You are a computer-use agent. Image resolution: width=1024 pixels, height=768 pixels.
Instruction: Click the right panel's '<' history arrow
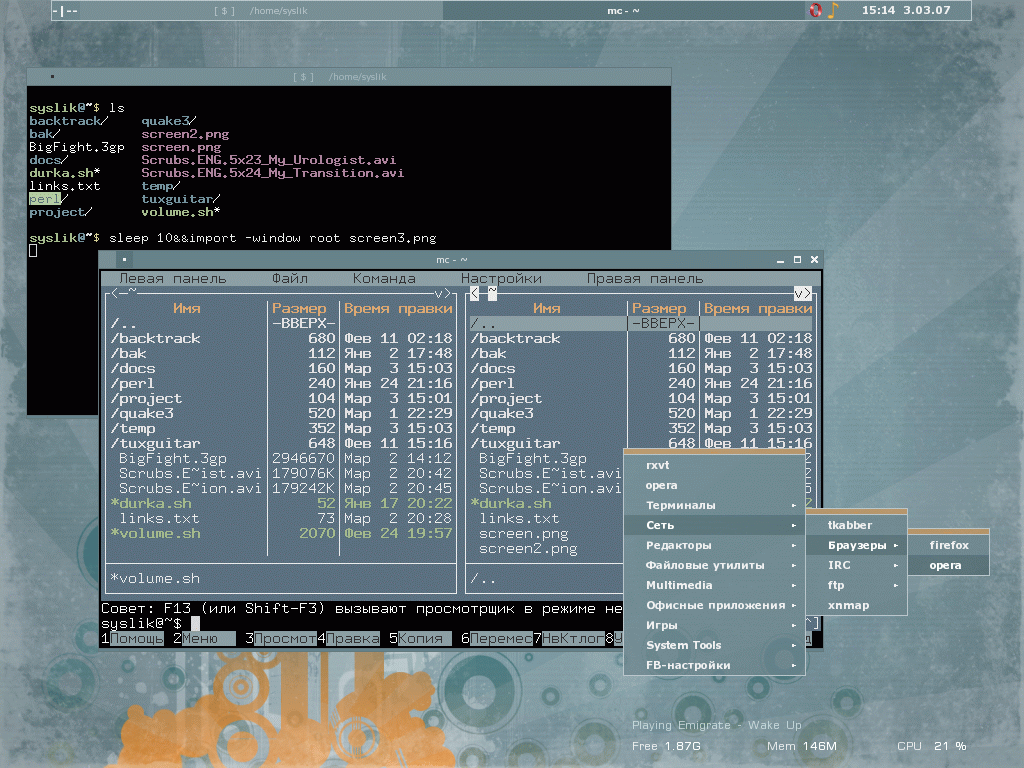pyautogui.click(x=475, y=293)
